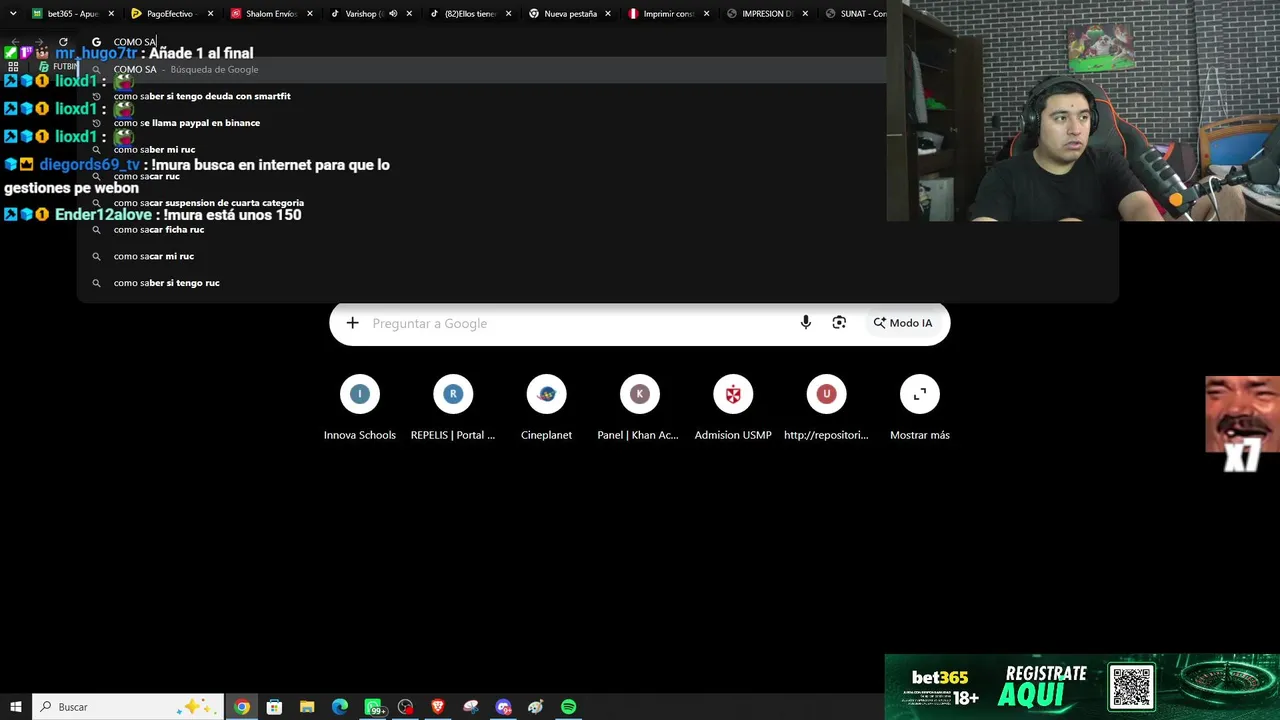Open the FUTBIN bookmark
The image size is (1280, 720).
[x=59, y=67]
